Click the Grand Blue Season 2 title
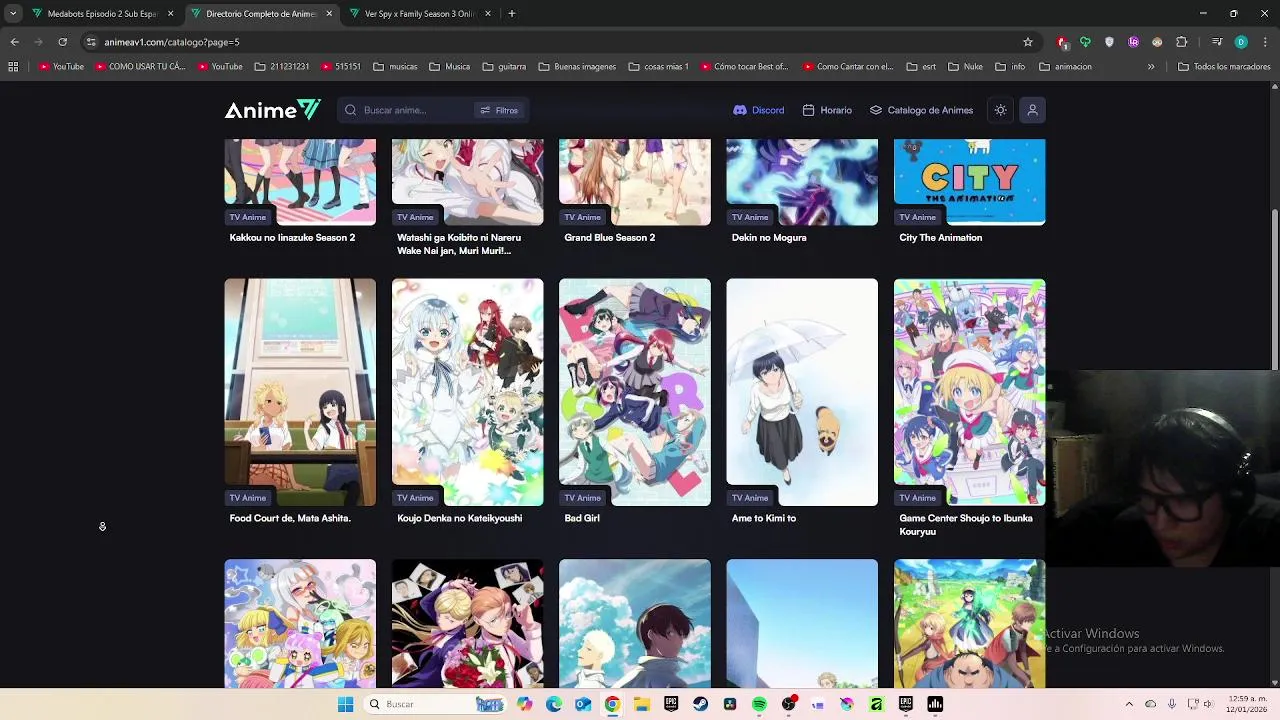 (x=609, y=238)
